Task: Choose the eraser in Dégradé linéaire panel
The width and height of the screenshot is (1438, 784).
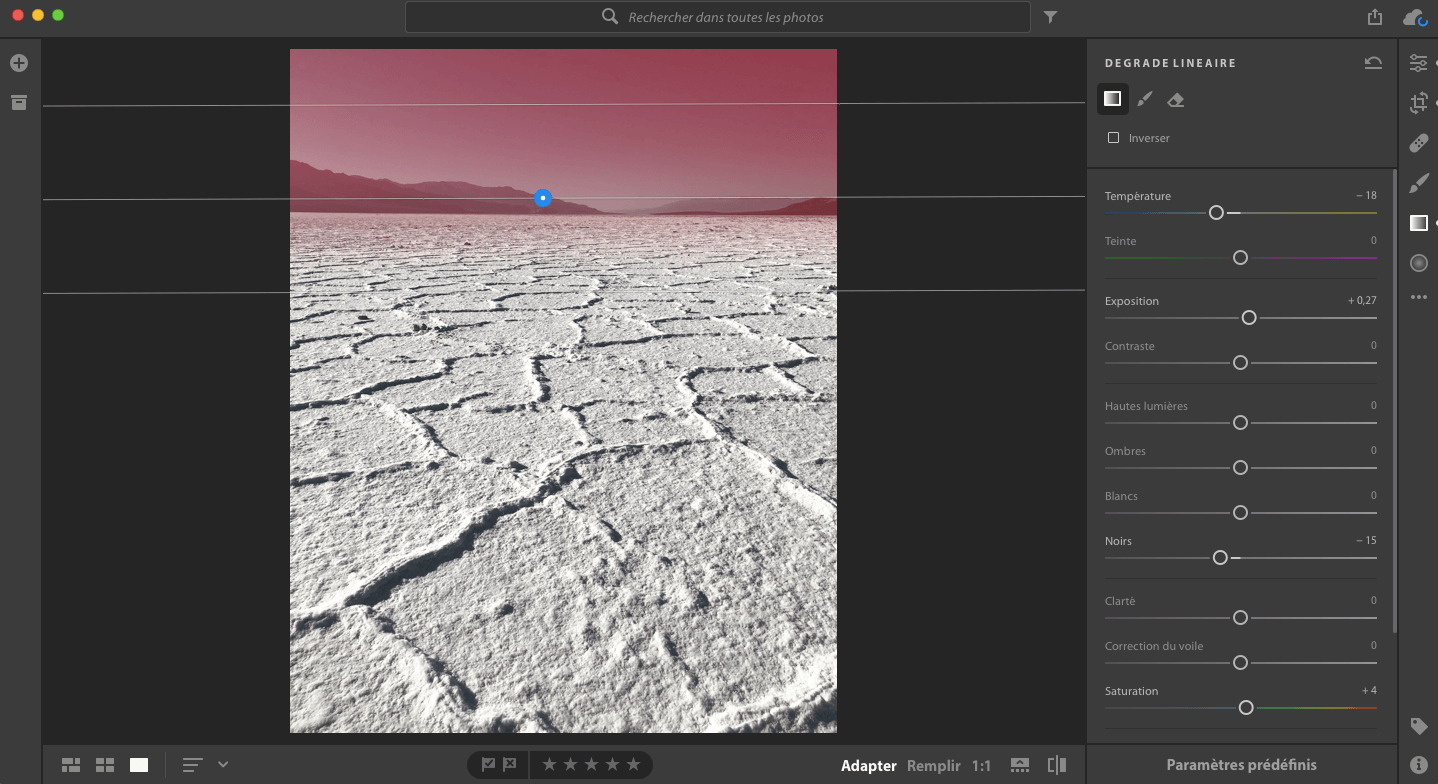Action: [x=1176, y=99]
